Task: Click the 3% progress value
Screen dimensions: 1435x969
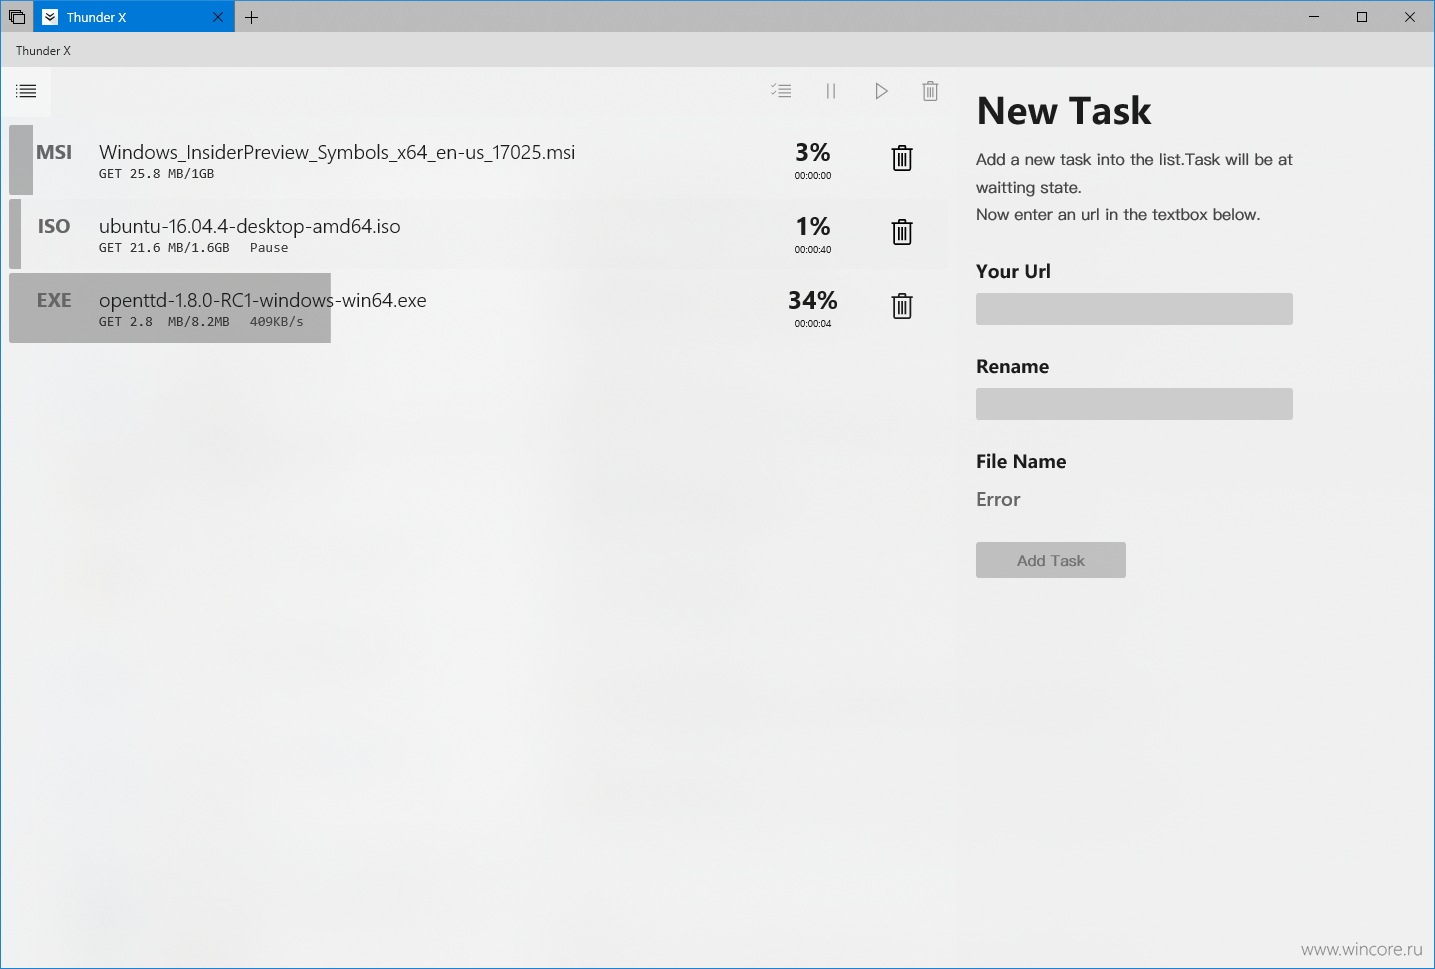Action: pos(812,152)
